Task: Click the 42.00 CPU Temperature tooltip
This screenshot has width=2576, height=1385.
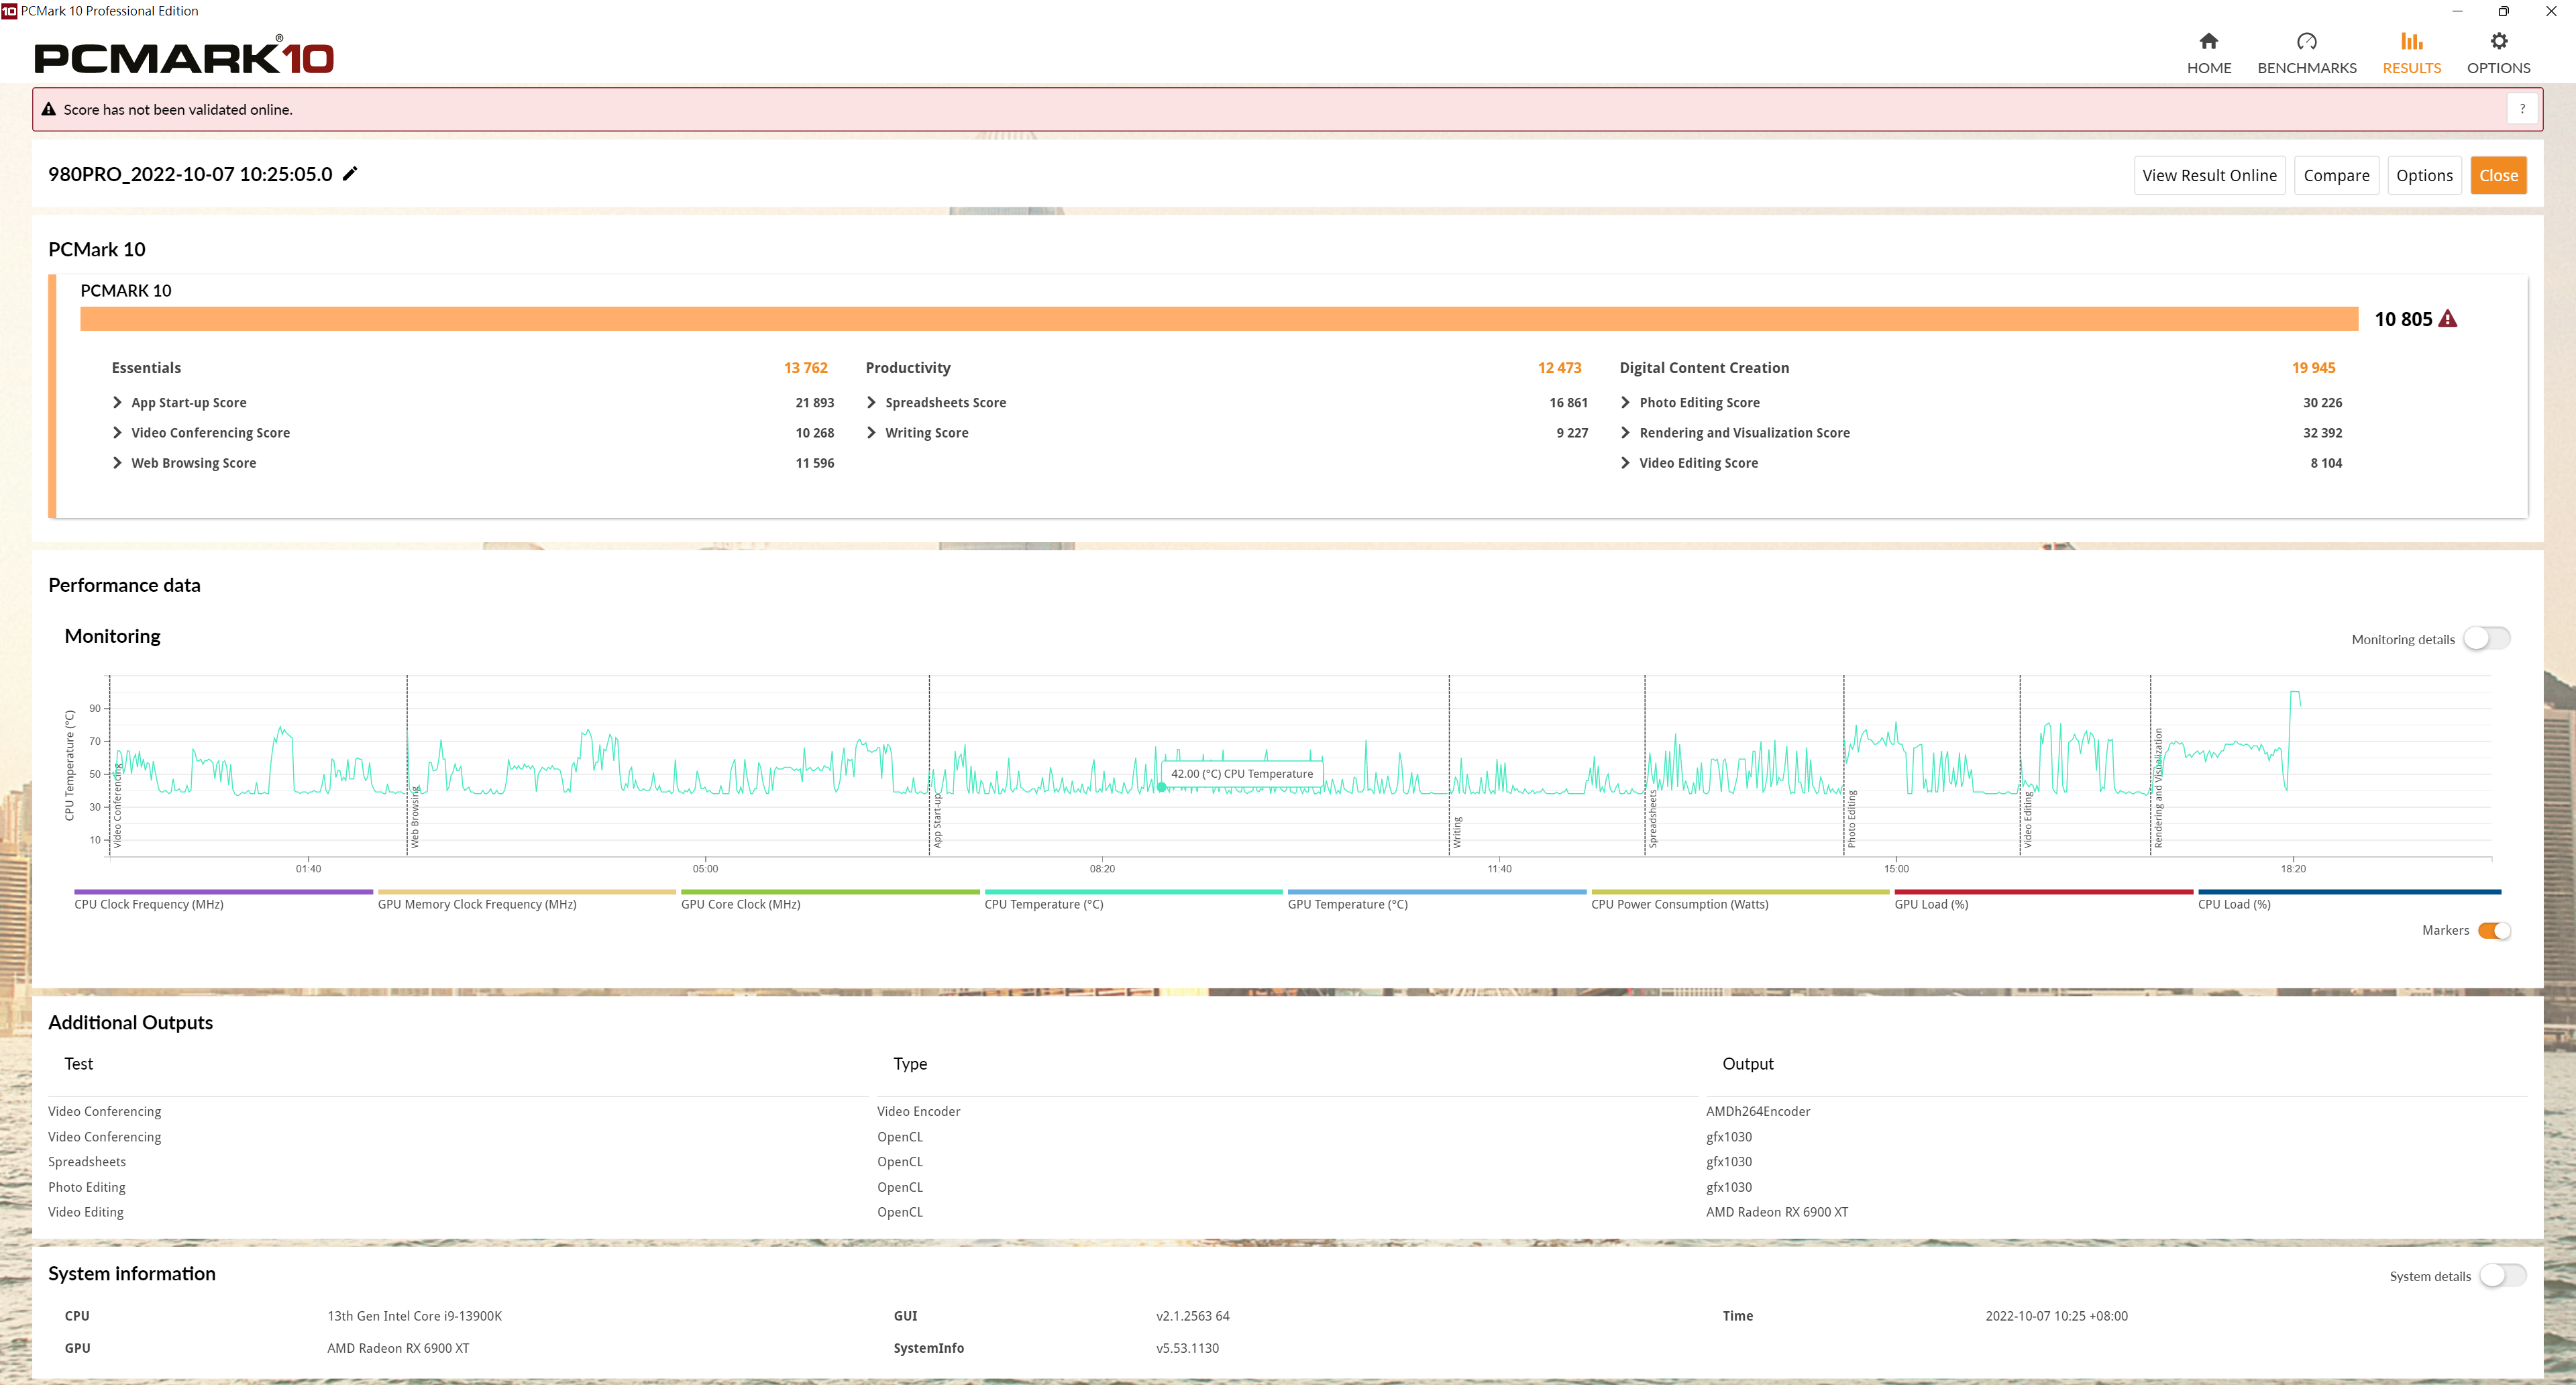Action: (1241, 774)
